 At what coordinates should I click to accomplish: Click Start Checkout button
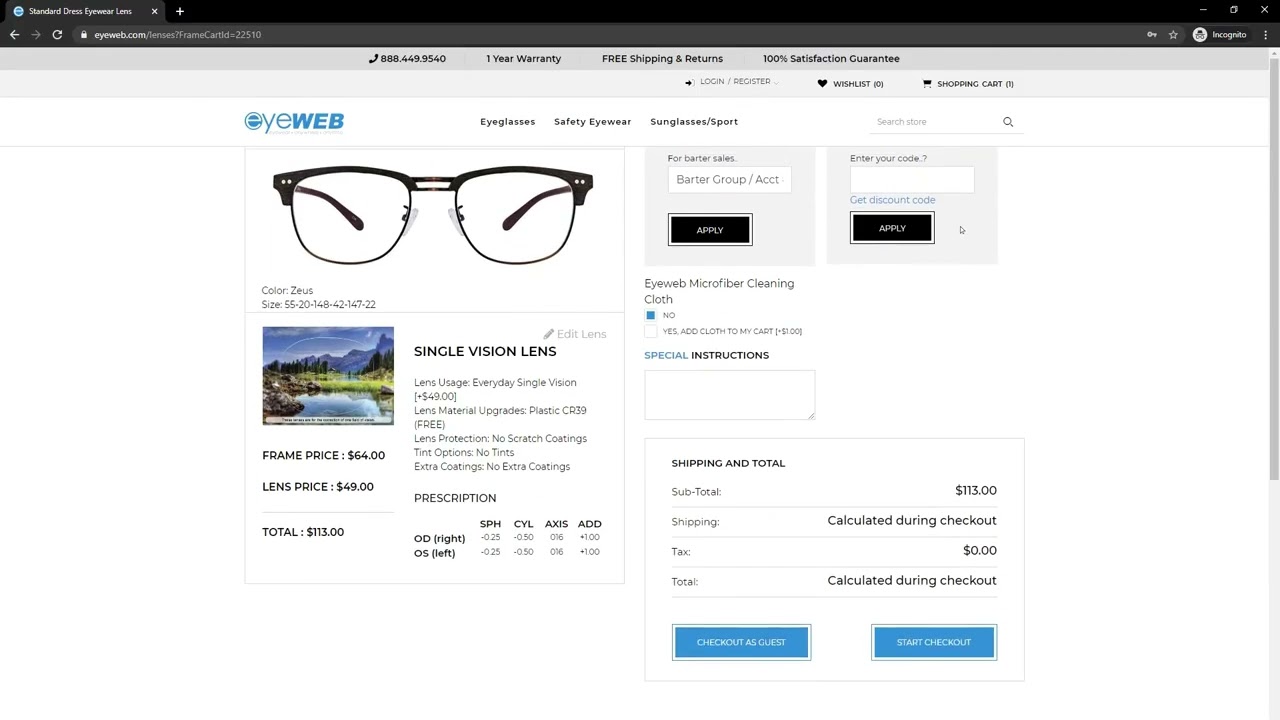coord(934,642)
